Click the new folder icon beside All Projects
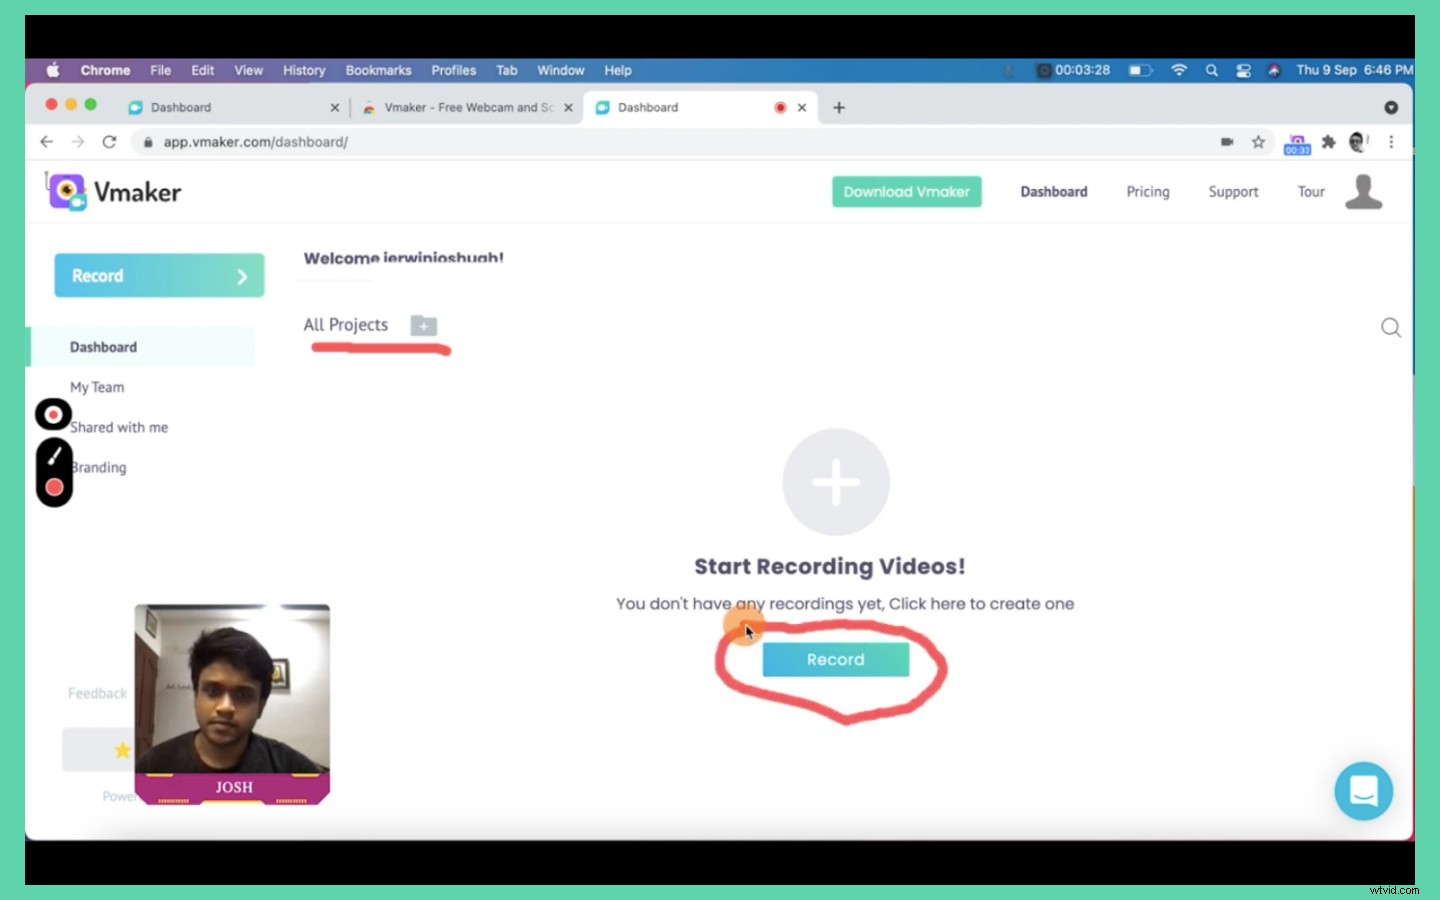1440x900 pixels. [x=423, y=325]
